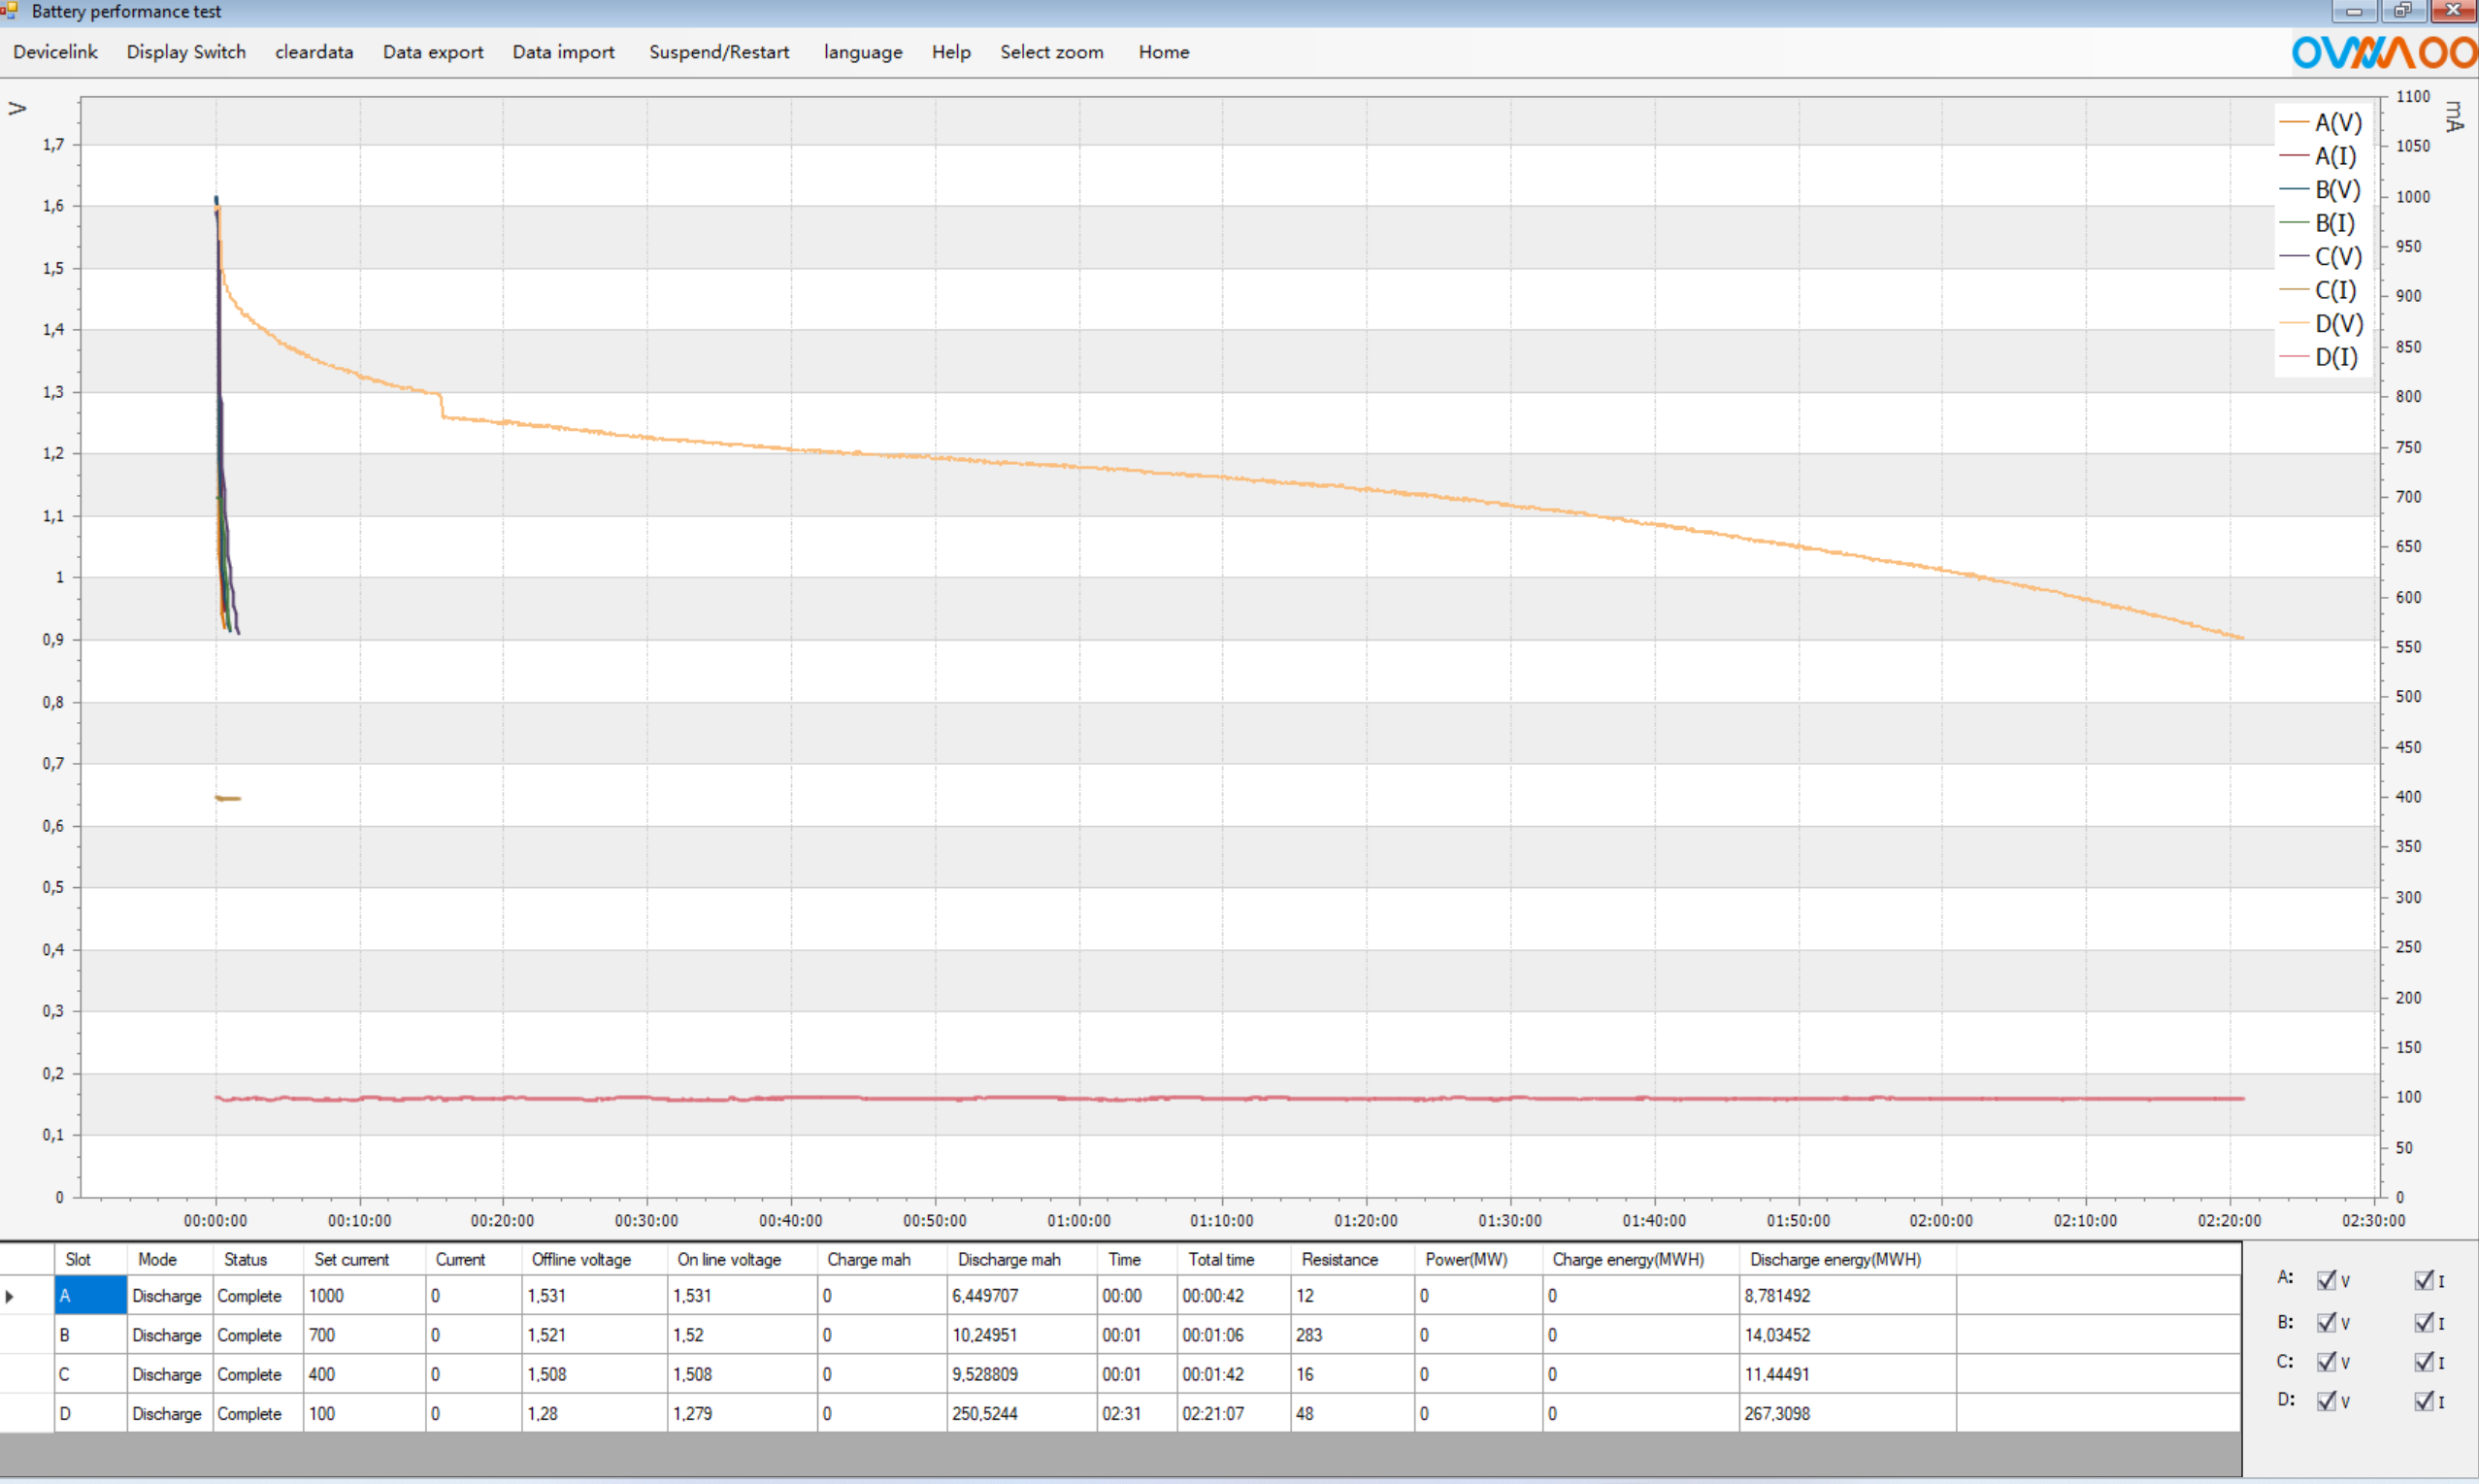Click the A(V) legend entry
The image size is (2479, 1484).
coord(2337,122)
